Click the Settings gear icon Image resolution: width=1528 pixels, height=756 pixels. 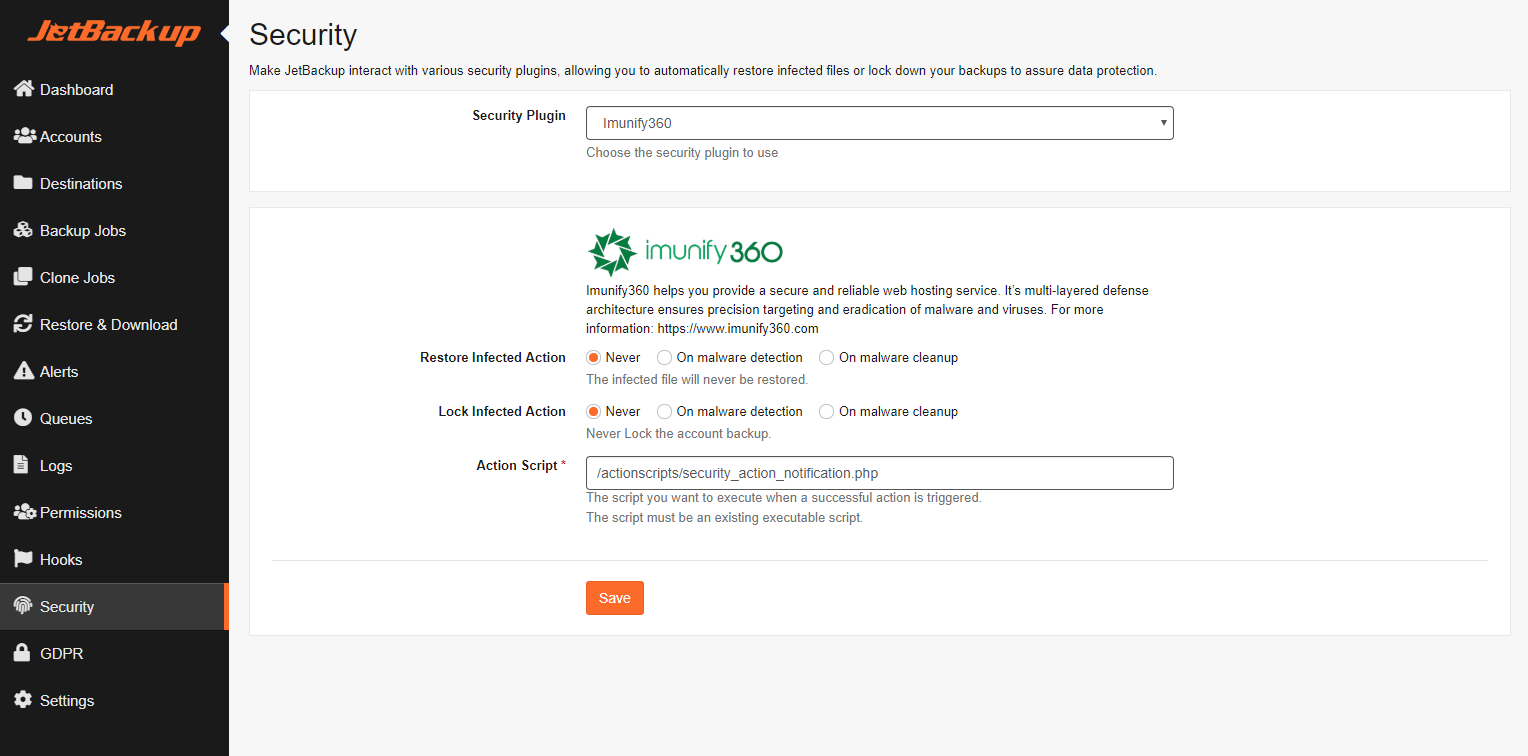click(x=23, y=700)
